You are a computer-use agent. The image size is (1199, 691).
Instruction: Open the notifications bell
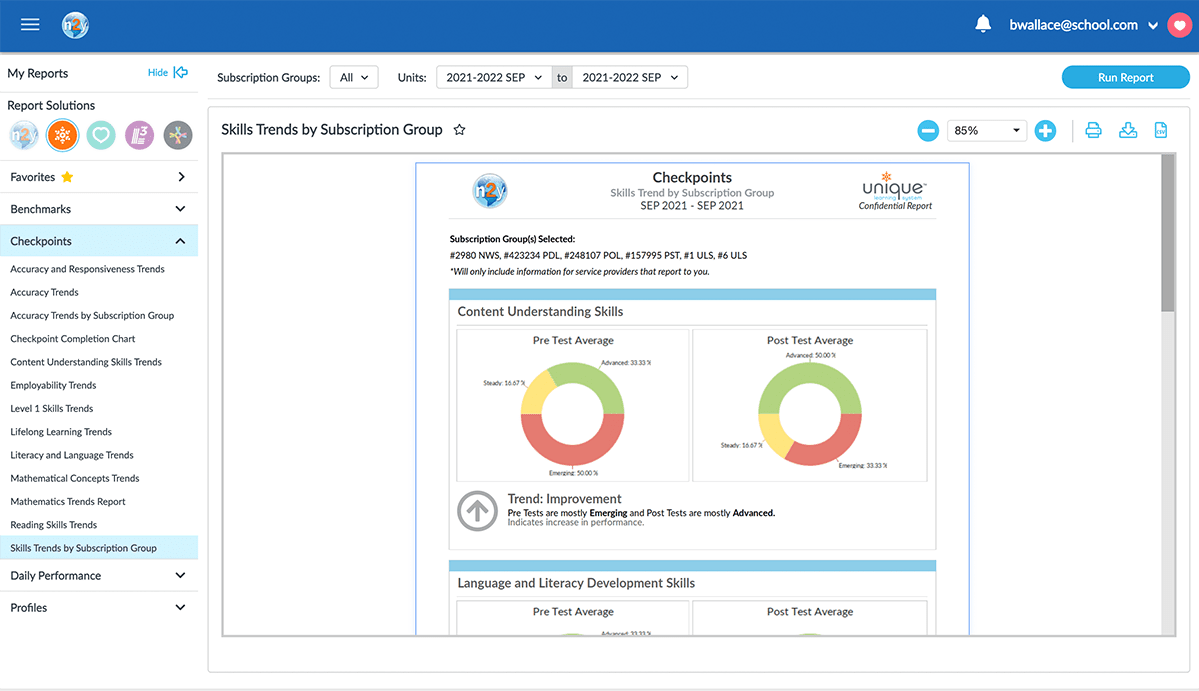click(983, 24)
